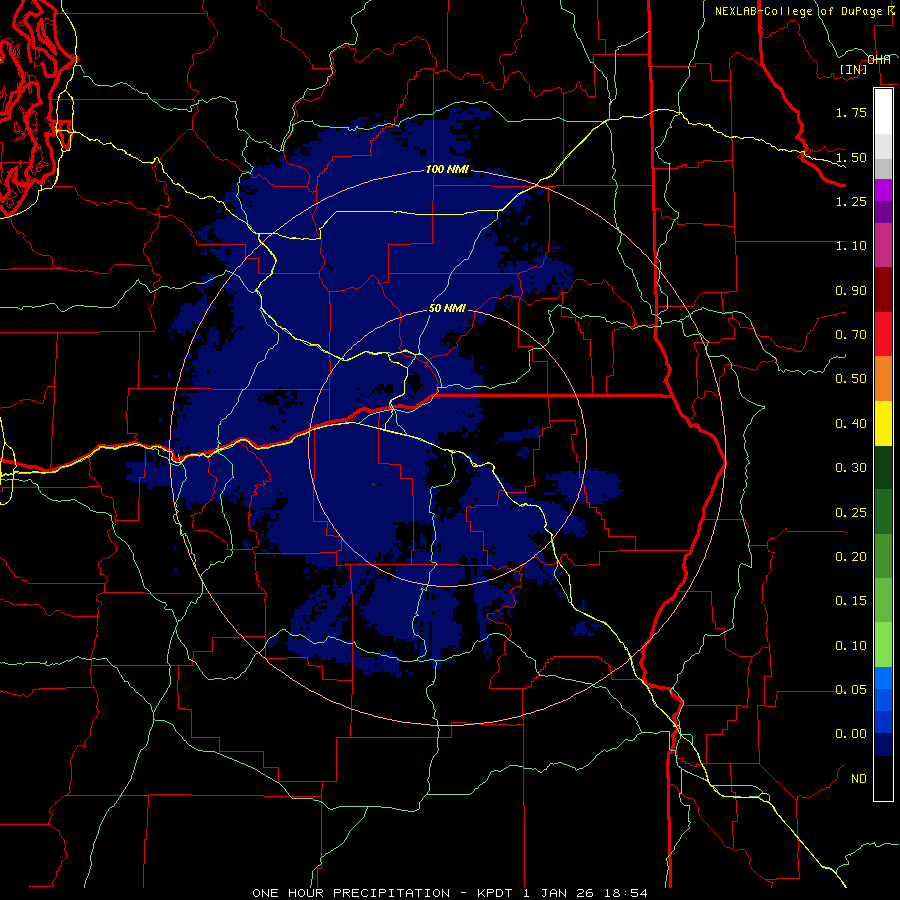The image size is (900, 900).
Task: Click the "1.50" legend value
Action: 851,157
